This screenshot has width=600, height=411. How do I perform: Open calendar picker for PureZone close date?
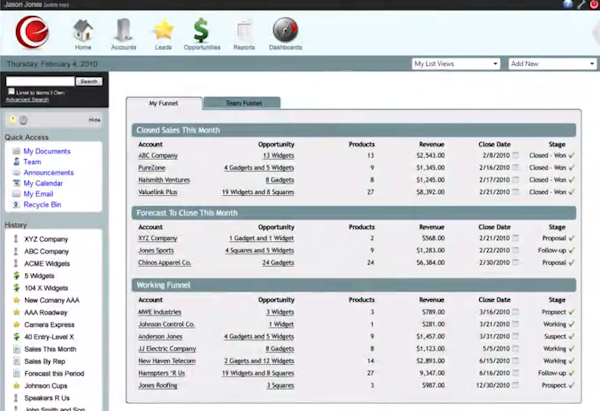515,168
